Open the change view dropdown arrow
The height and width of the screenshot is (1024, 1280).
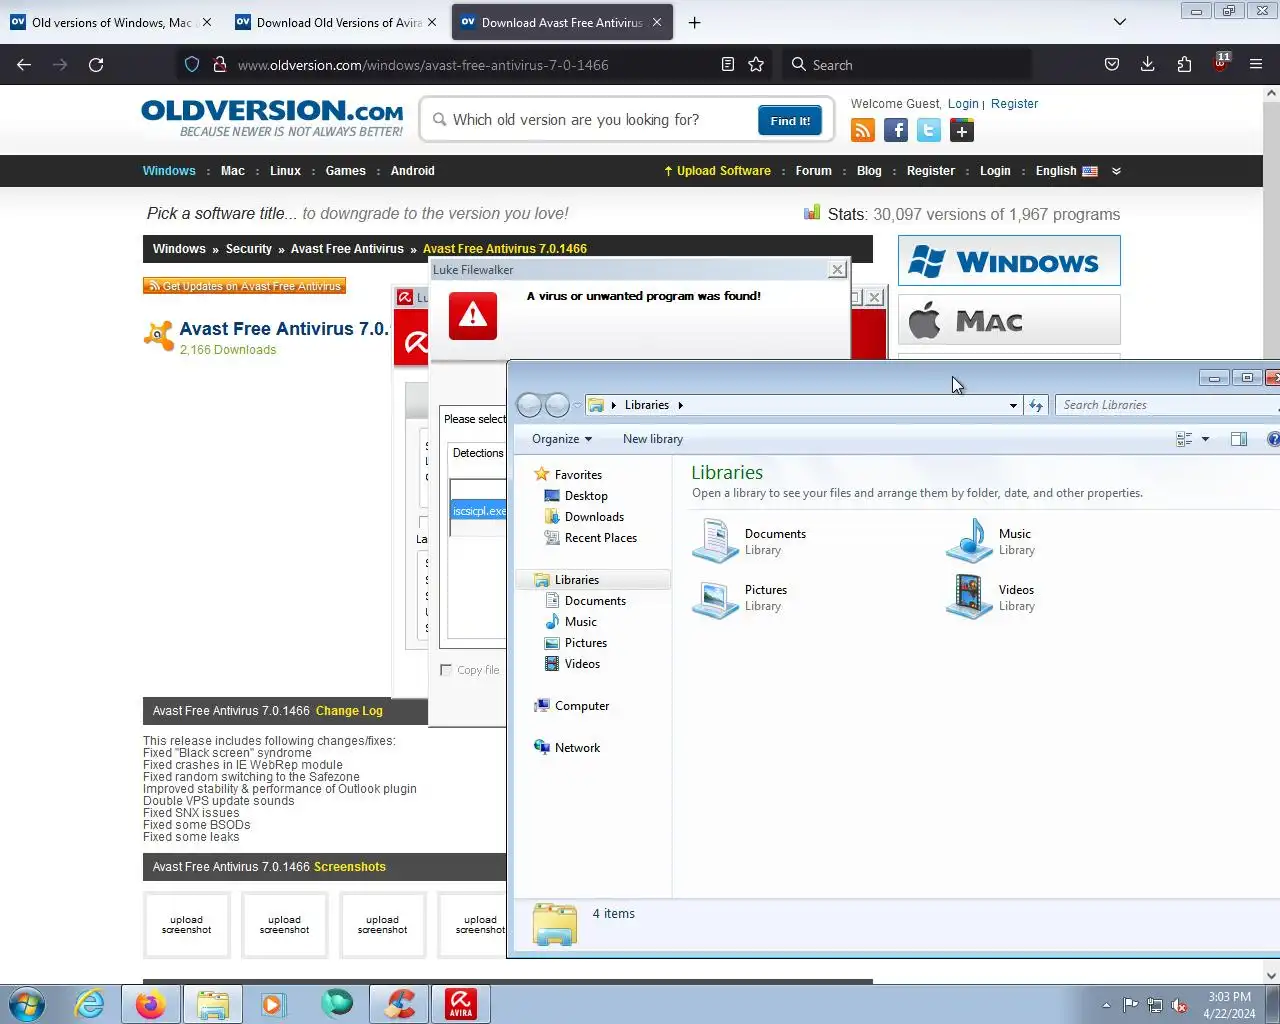tap(1205, 439)
